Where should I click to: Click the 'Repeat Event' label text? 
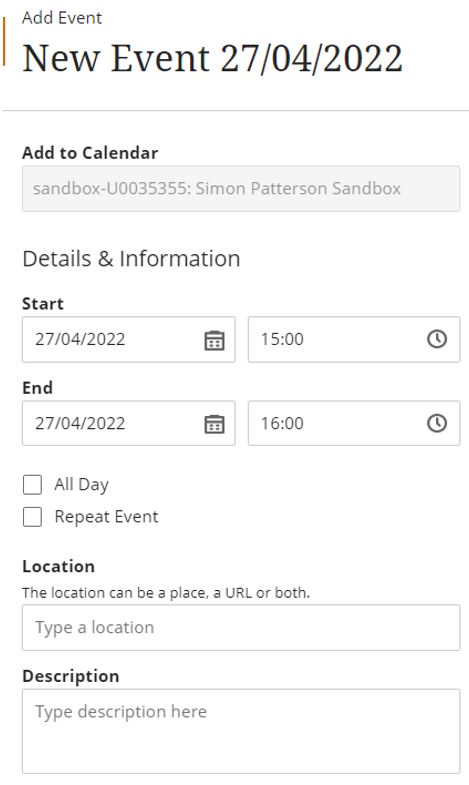click(106, 517)
